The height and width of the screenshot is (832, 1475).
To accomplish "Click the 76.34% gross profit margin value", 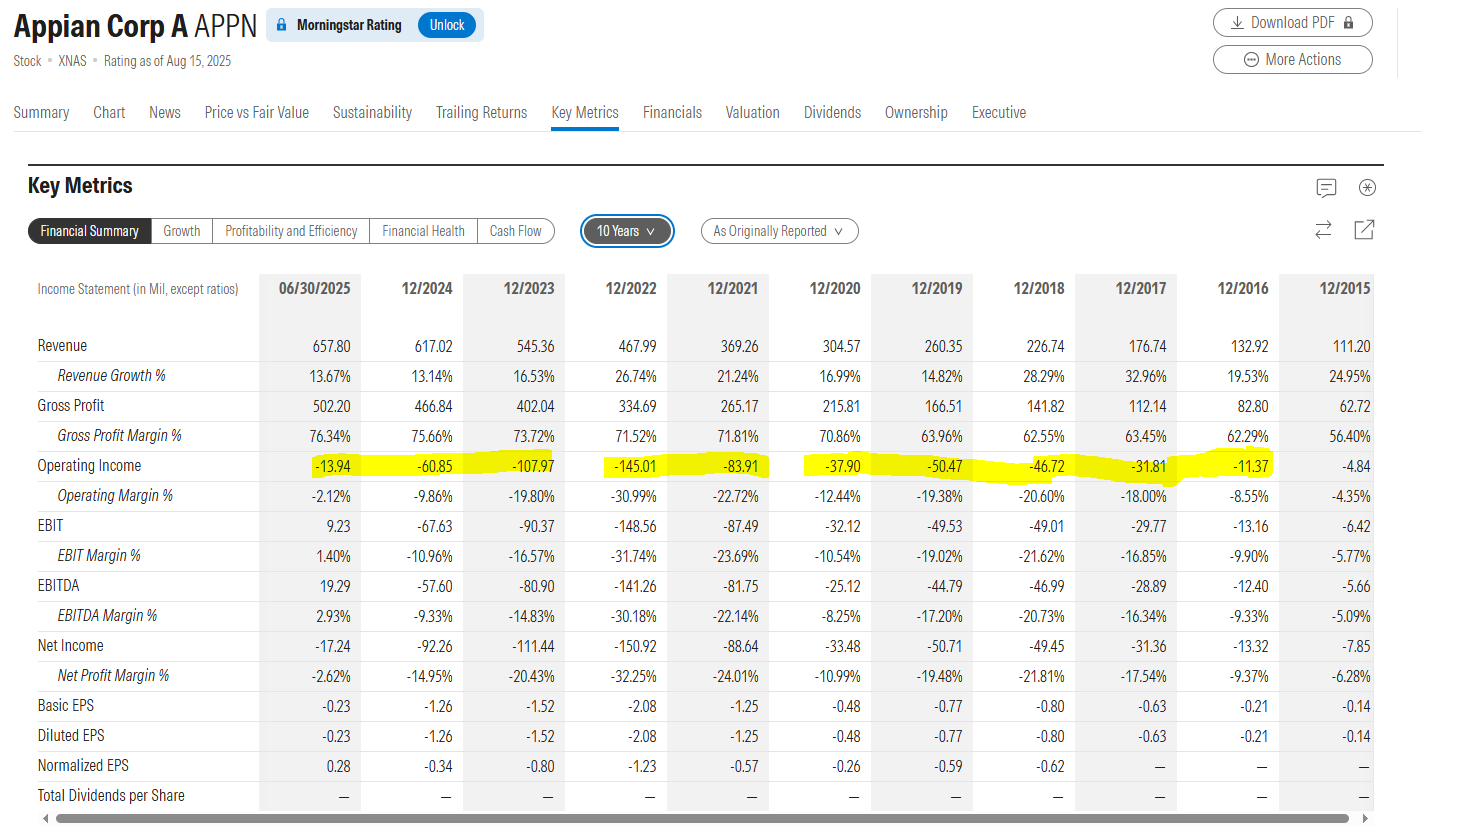I will click(330, 436).
